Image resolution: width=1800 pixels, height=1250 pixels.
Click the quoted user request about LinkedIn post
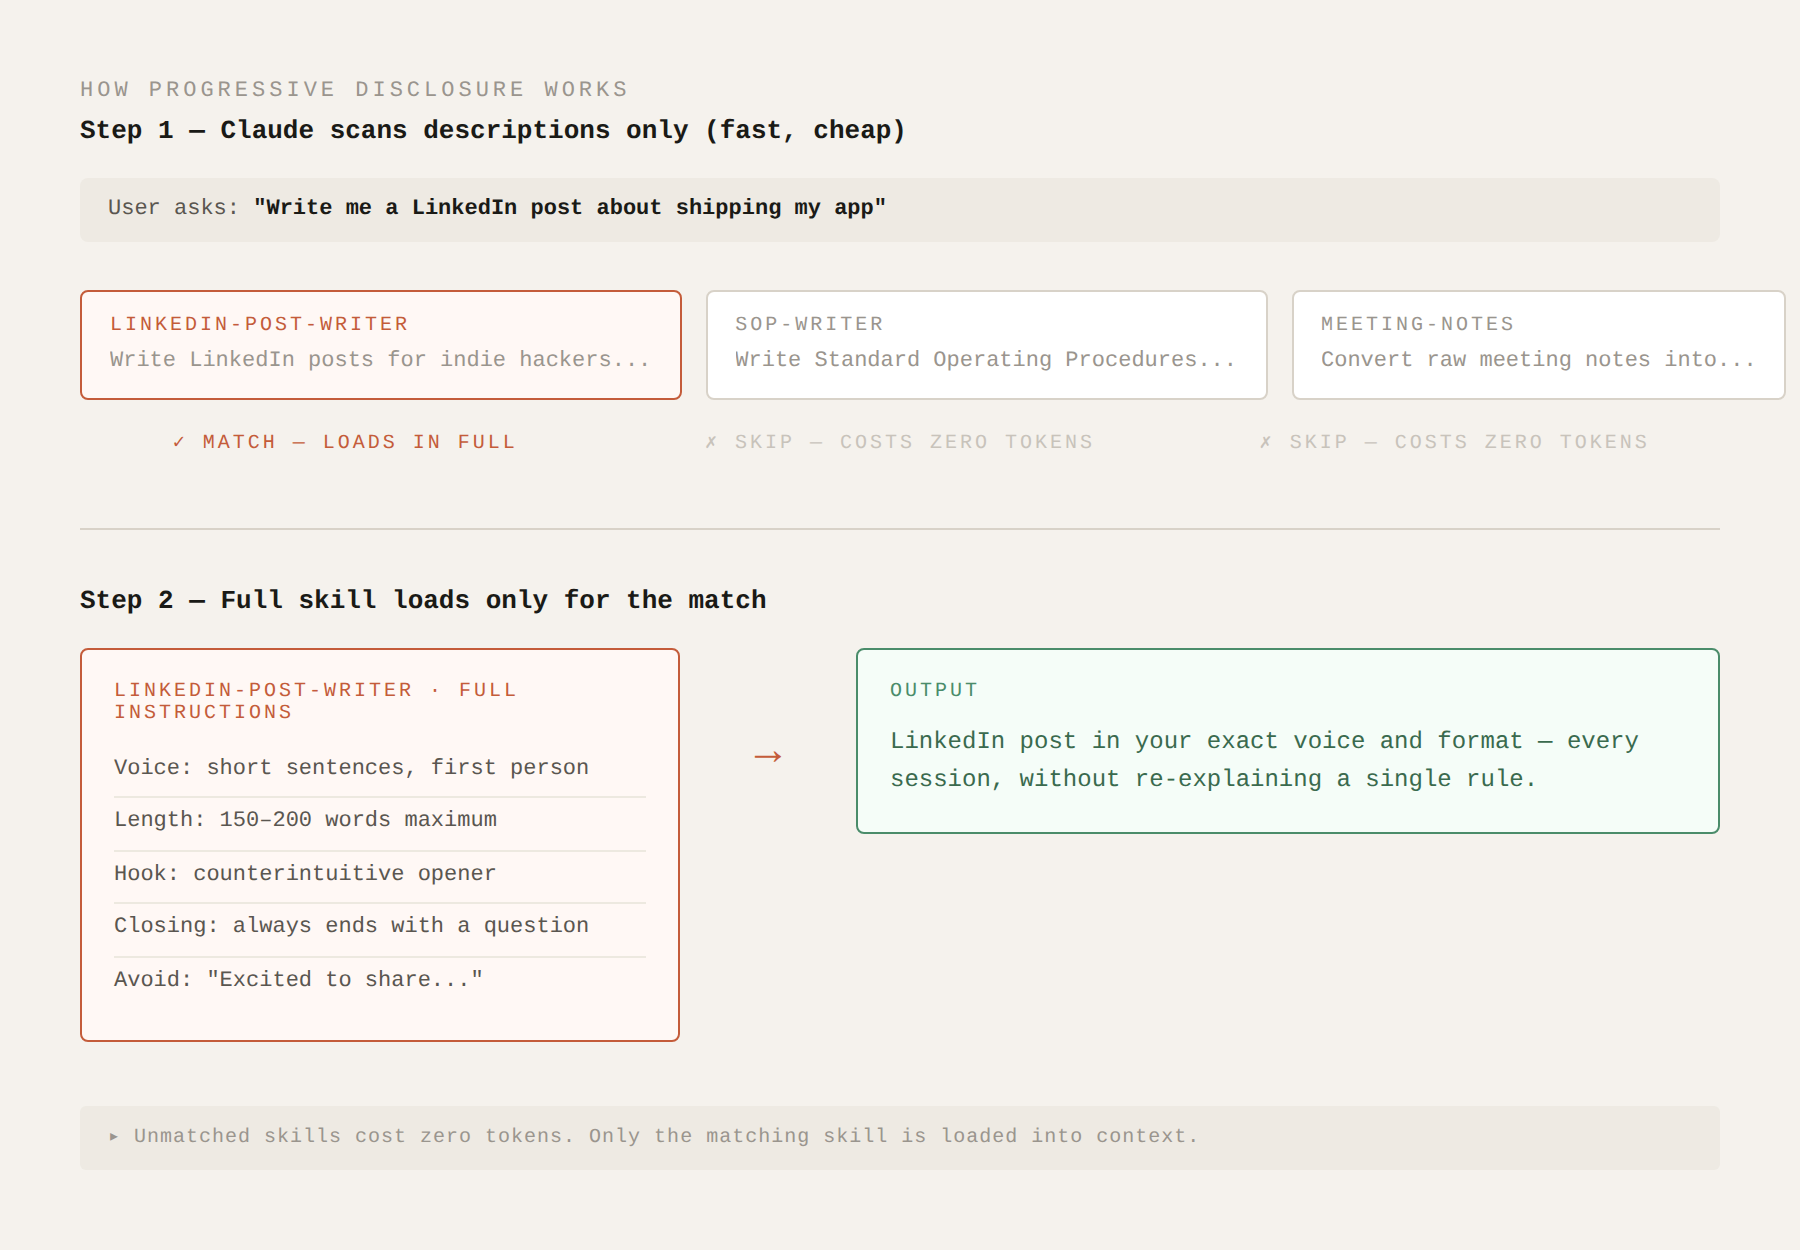click(x=570, y=207)
